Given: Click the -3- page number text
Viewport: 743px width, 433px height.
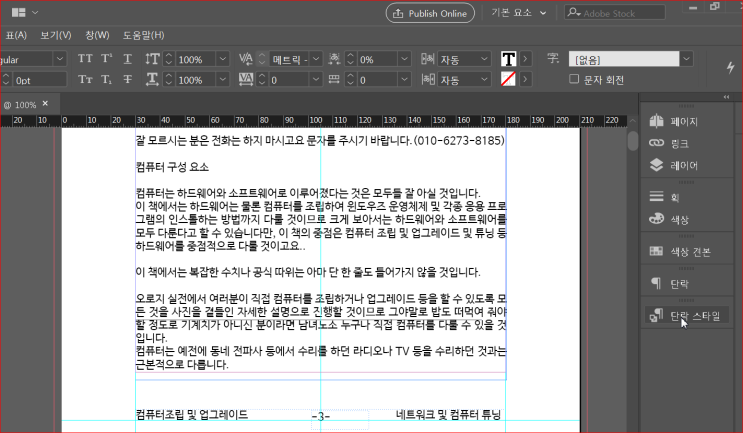Looking at the screenshot, I should tap(321, 416).
